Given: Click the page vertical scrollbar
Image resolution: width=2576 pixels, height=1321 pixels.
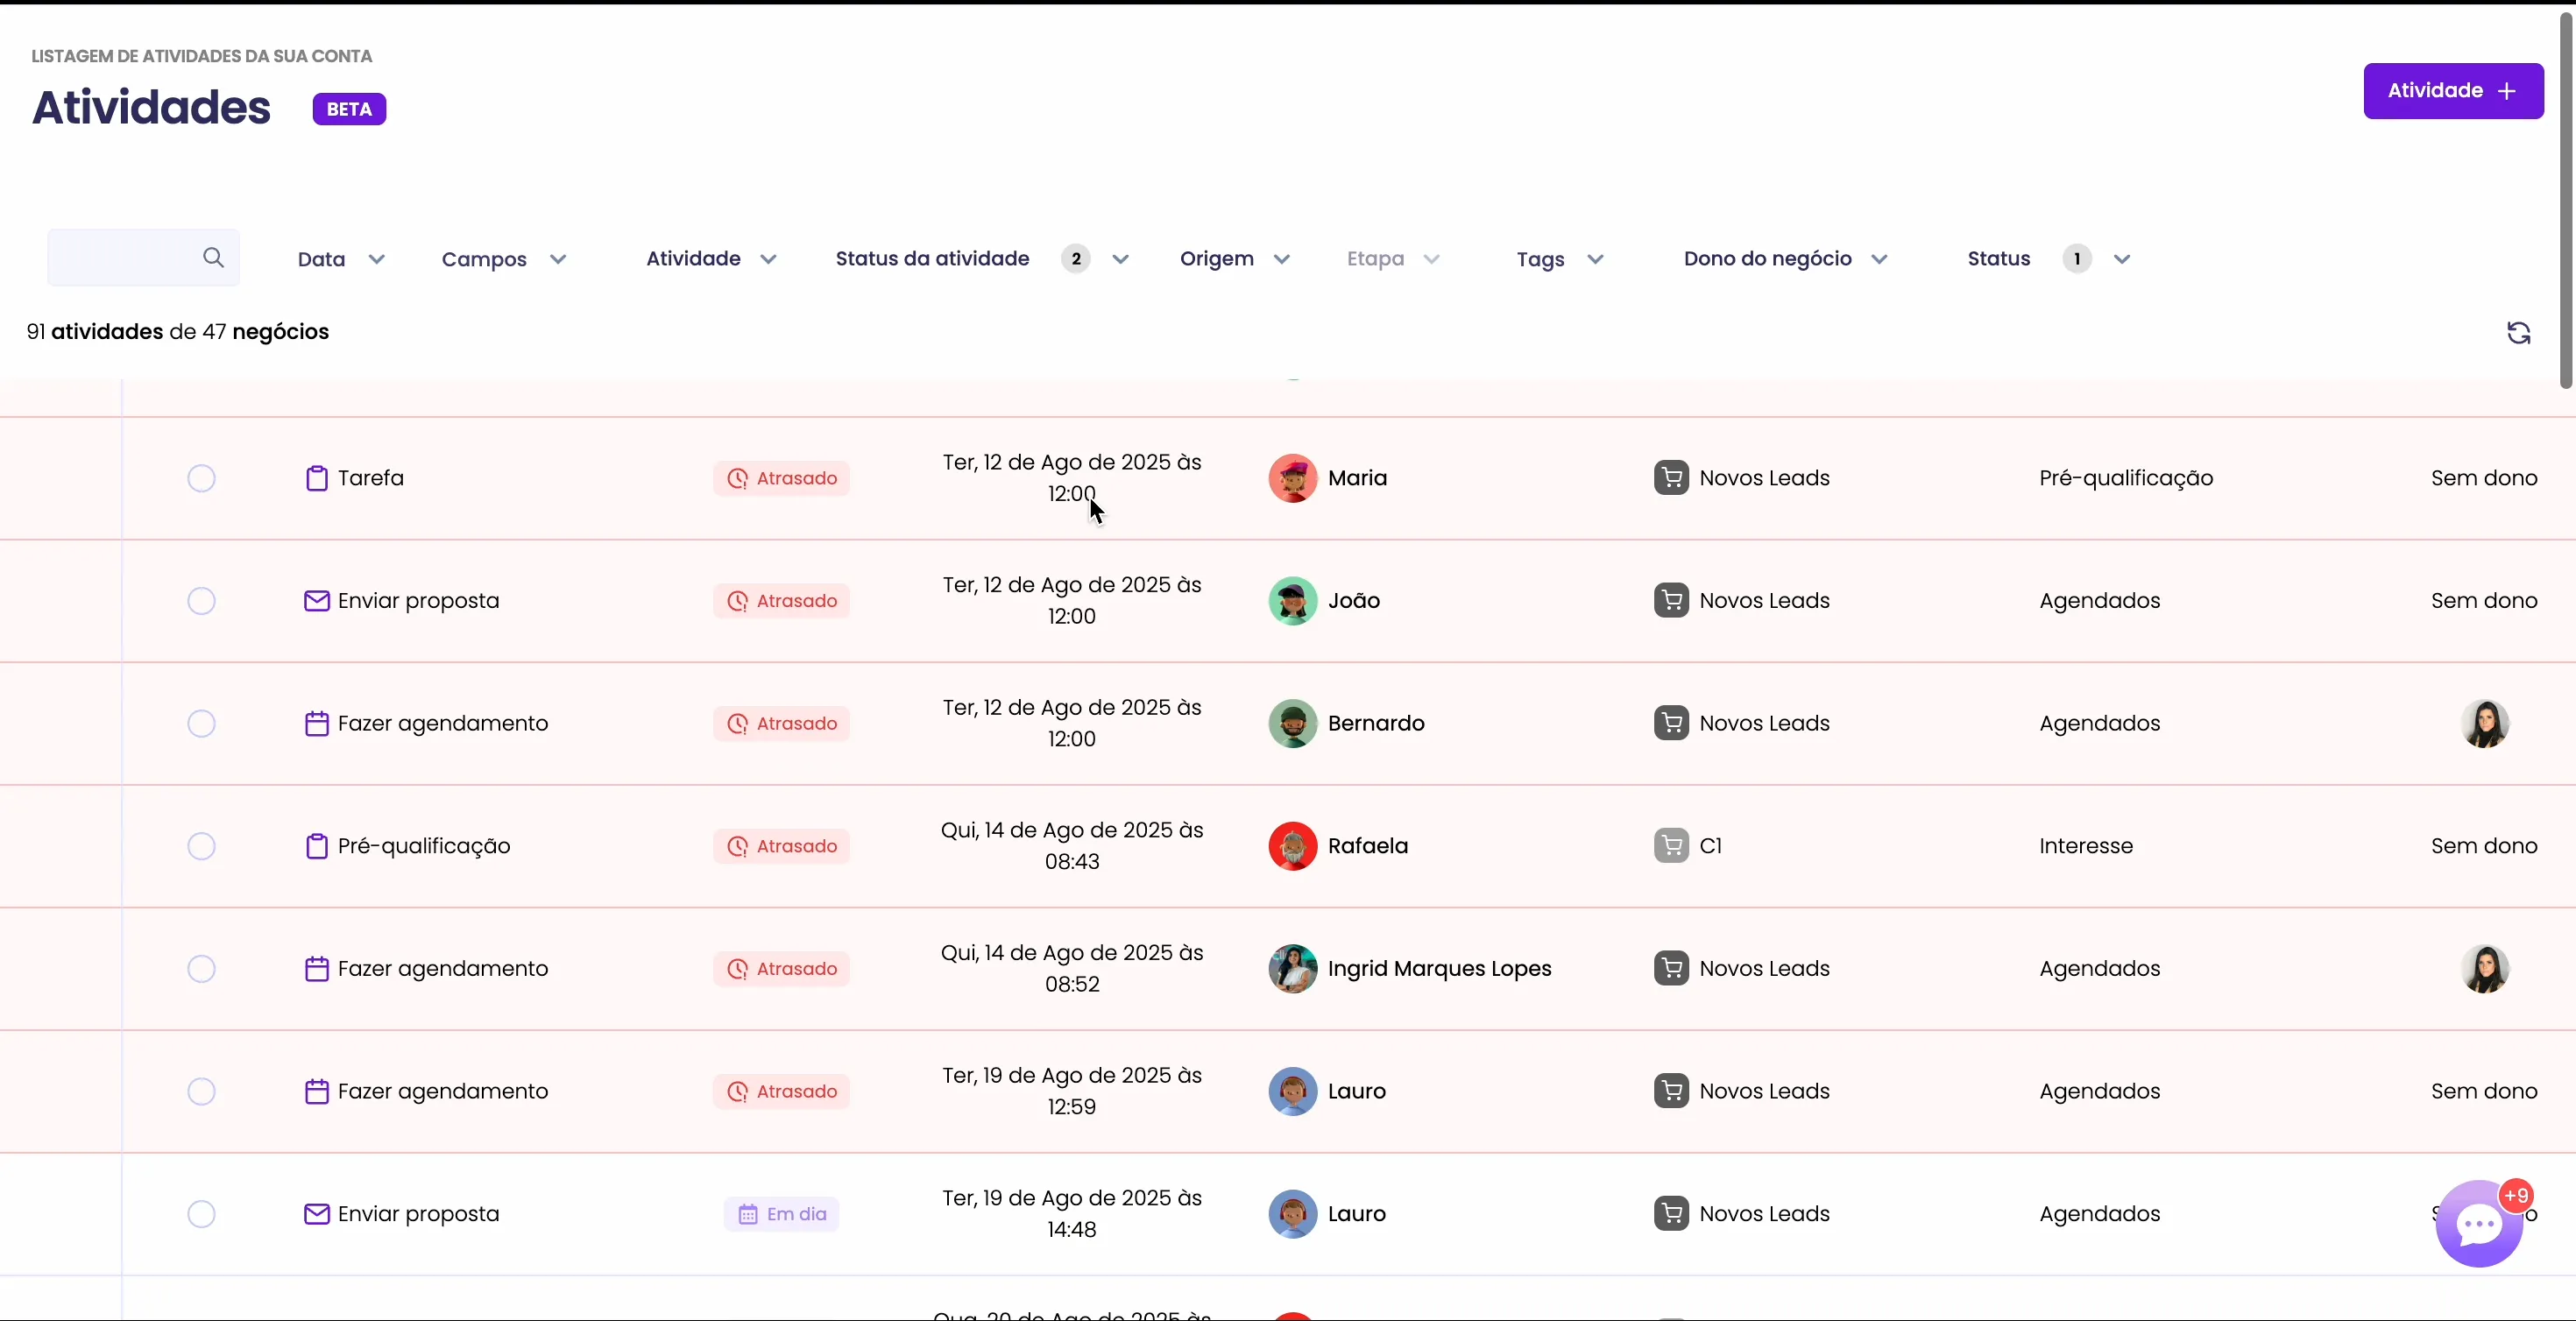Looking at the screenshot, I should [x=2566, y=200].
